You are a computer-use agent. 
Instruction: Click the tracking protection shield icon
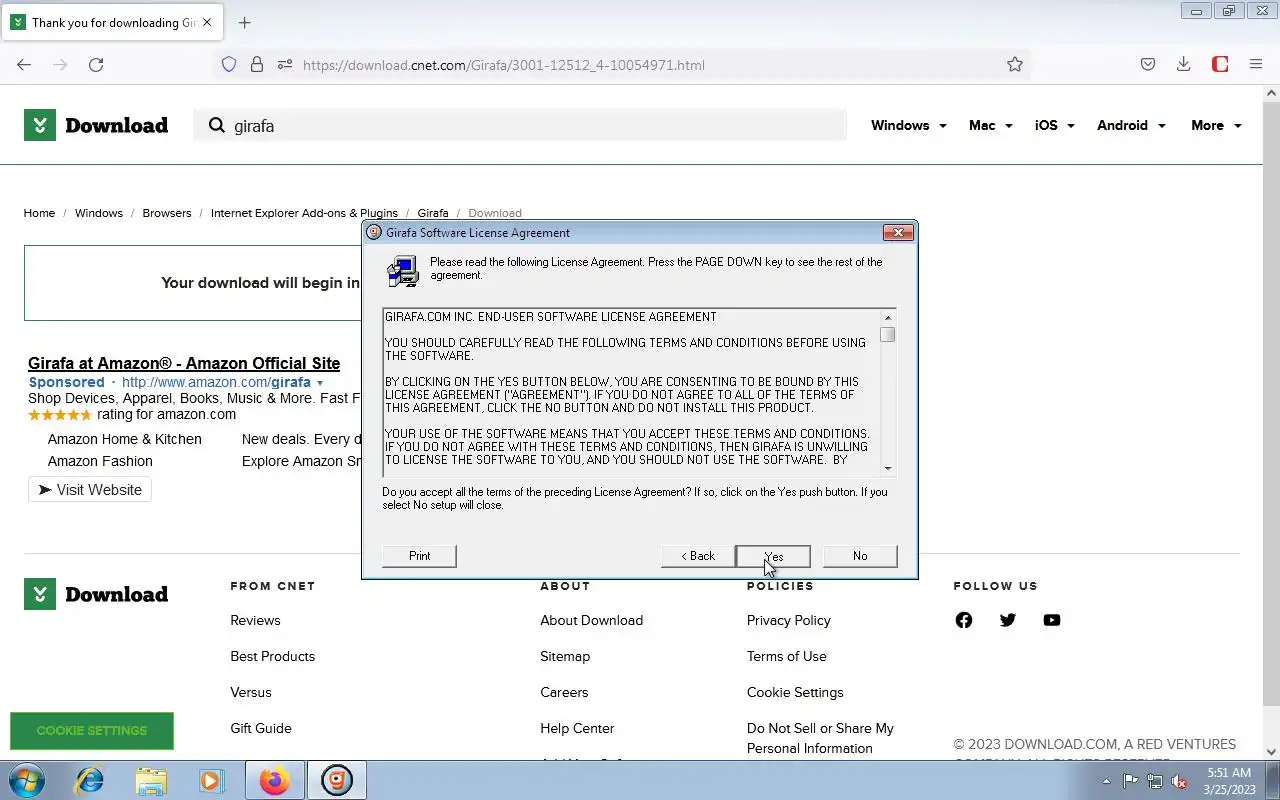coord(229,64)
